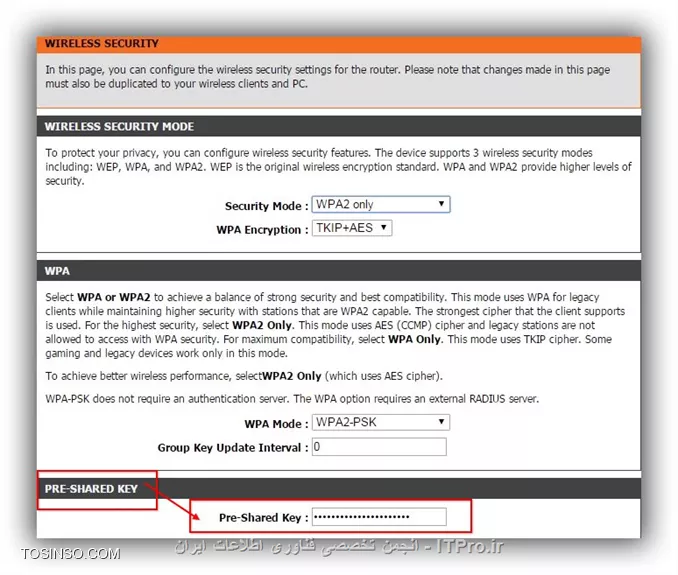Click the WPA-PSK authentication server note
The width and height of the screenshot is (678, 575).
coord(292,399)
